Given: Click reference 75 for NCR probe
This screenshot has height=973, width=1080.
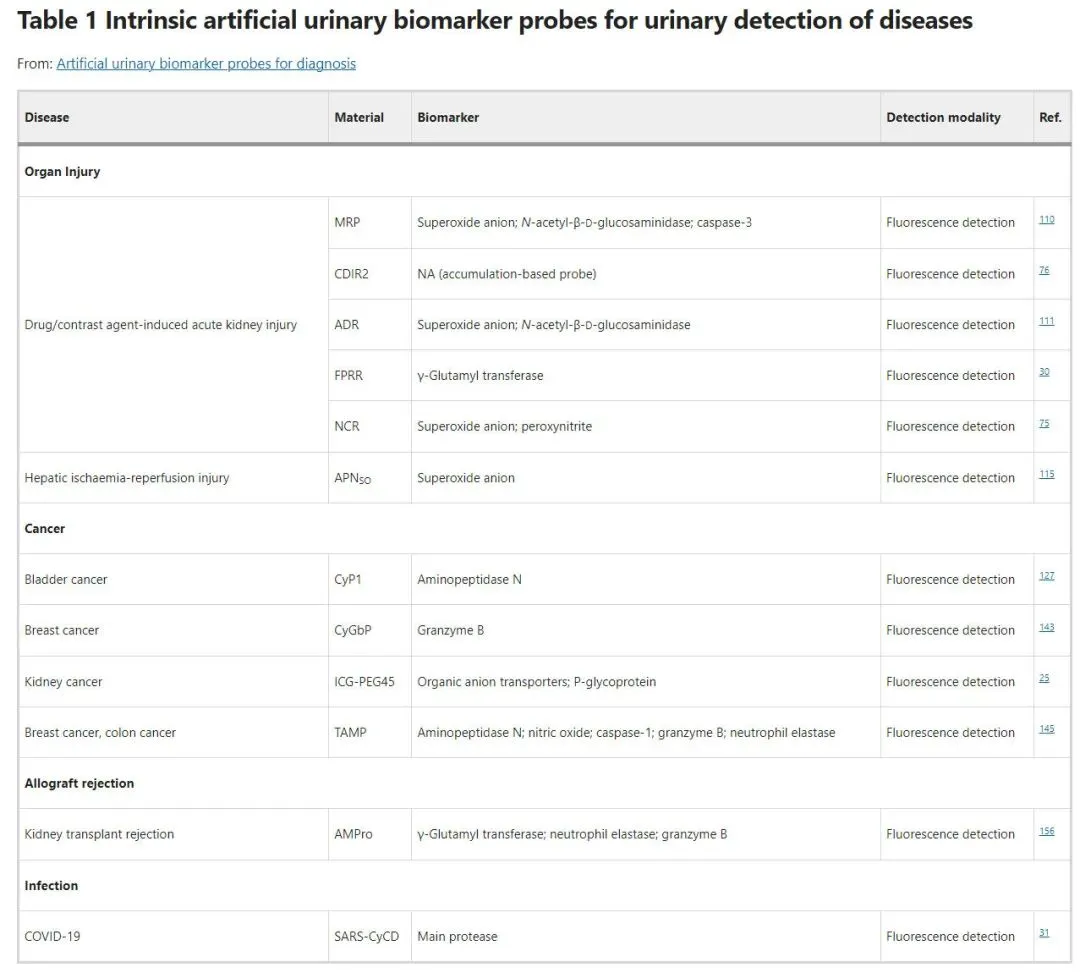Looking at the screenshot, I should click(1044, 423).
